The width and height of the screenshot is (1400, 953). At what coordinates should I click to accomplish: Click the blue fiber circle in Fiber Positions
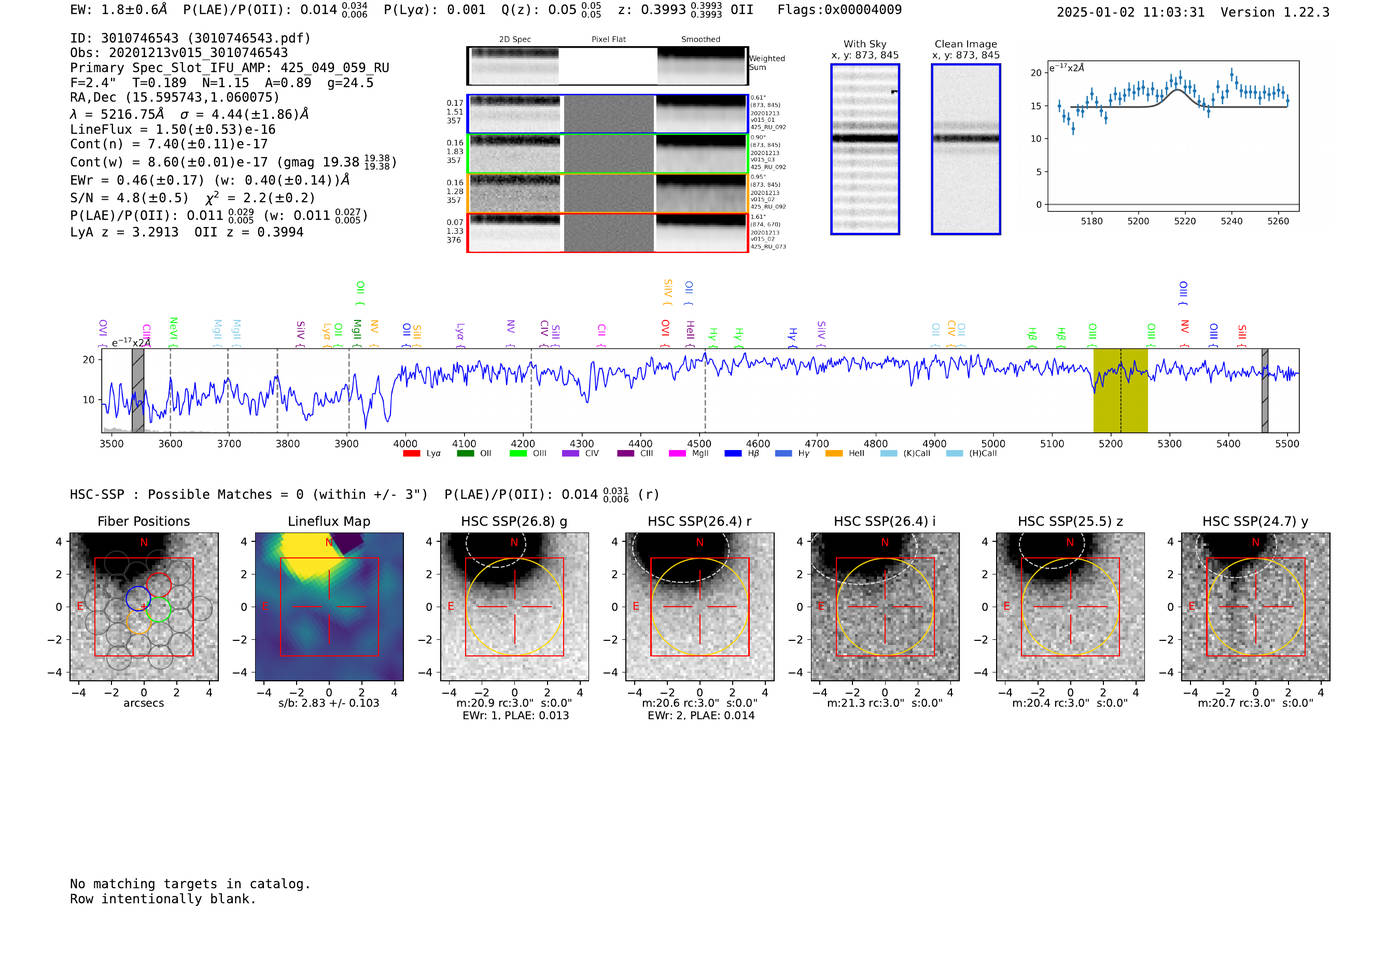pos(138,599)
